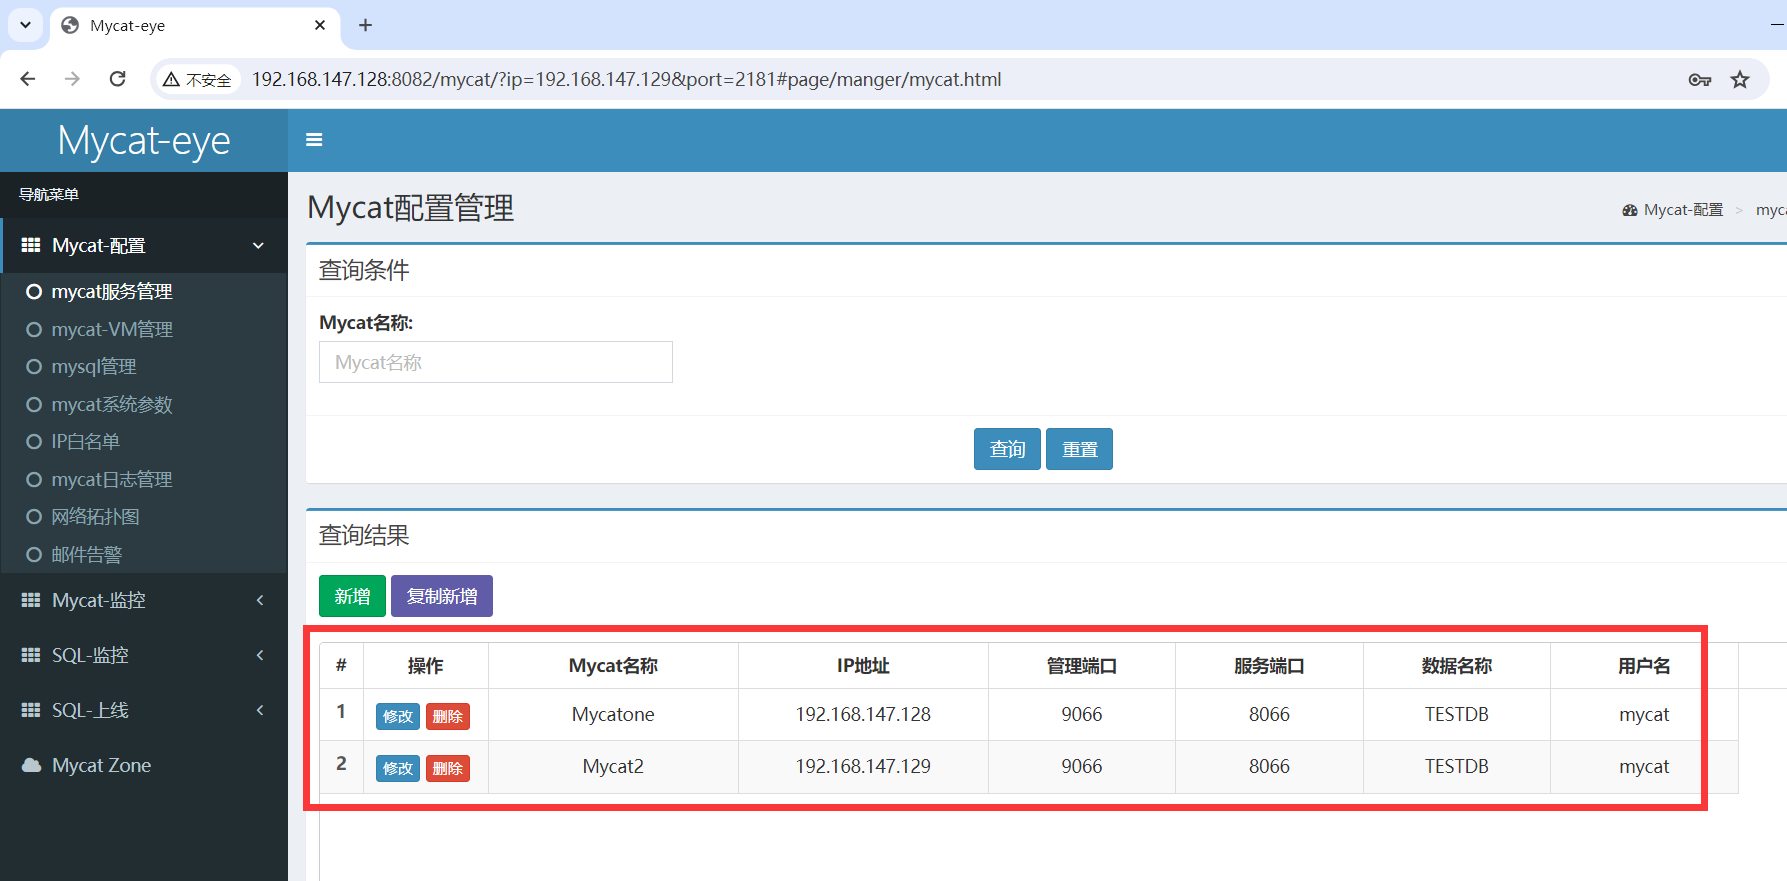This screenshot has height=881, width=1787.
Task: Click circle icon beside mysql管理
Action: (34, 367)
